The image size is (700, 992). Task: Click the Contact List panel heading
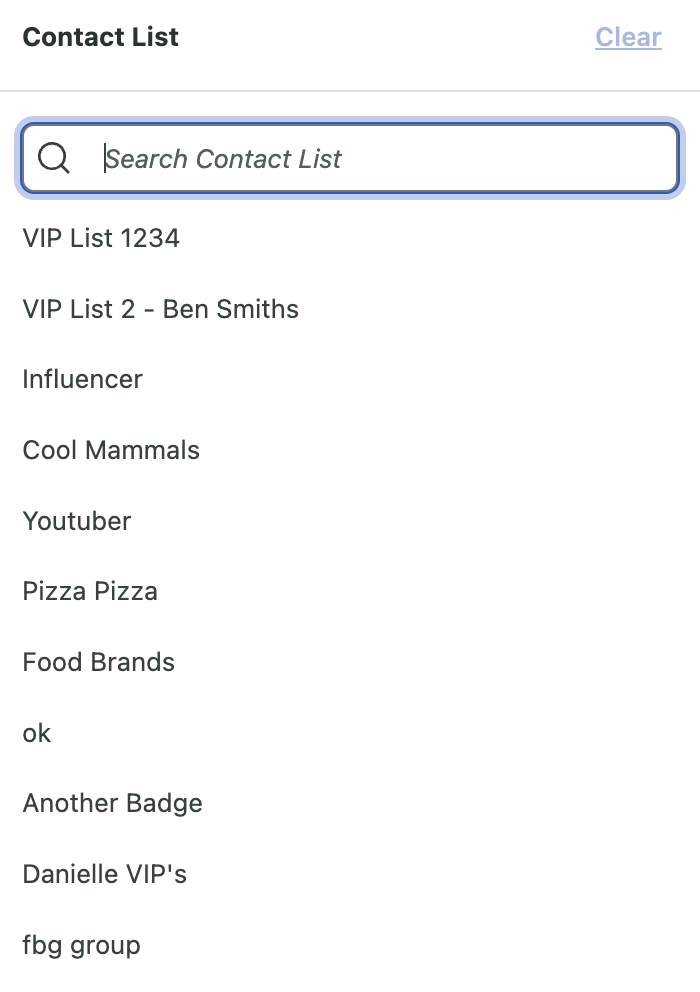click(101, 37)
